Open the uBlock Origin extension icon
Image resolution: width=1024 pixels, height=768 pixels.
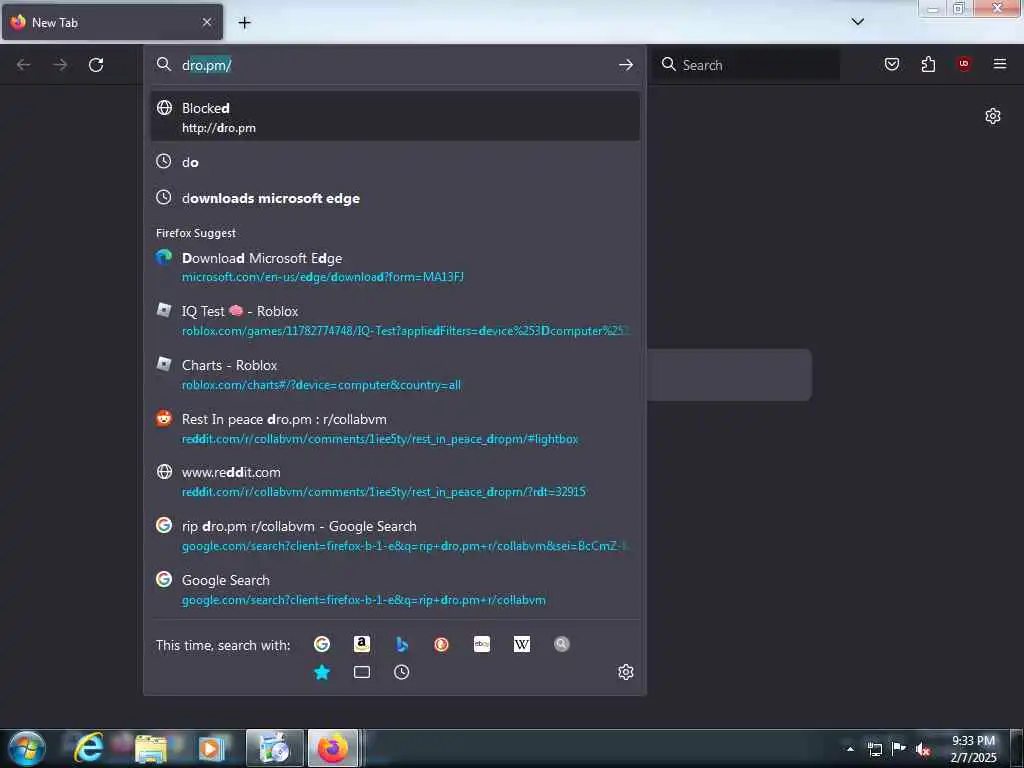coord(964,64)
